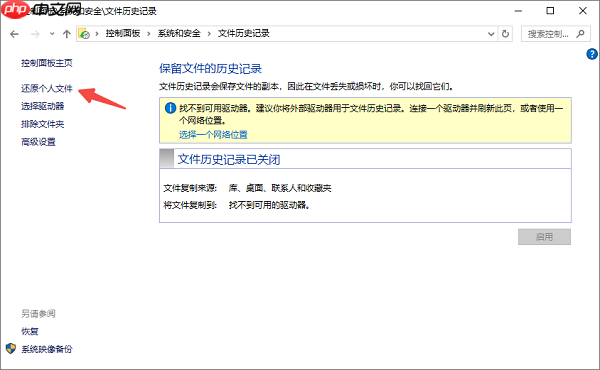
Task: Open the 高级设置 link
Action: (x=38, y=142)
